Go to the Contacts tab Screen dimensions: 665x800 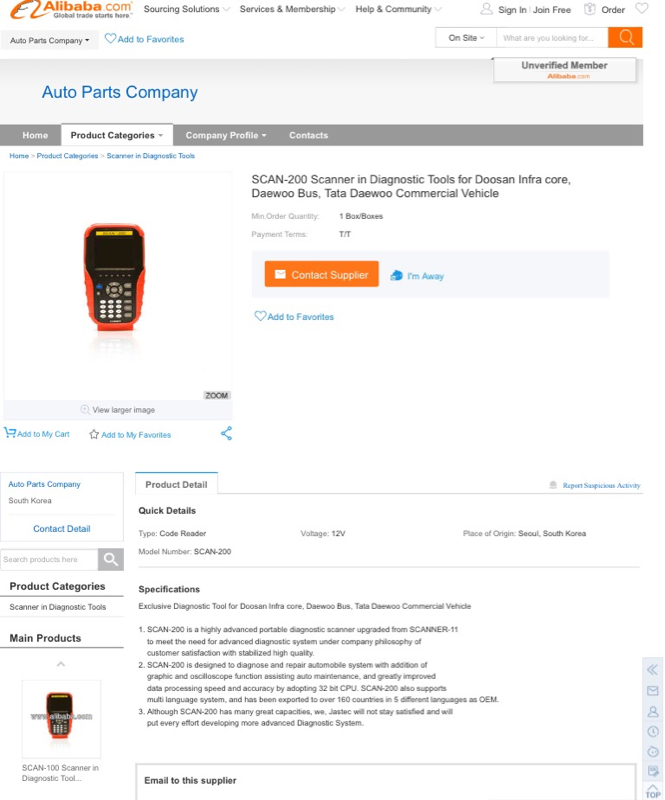[x=308, y=135]
